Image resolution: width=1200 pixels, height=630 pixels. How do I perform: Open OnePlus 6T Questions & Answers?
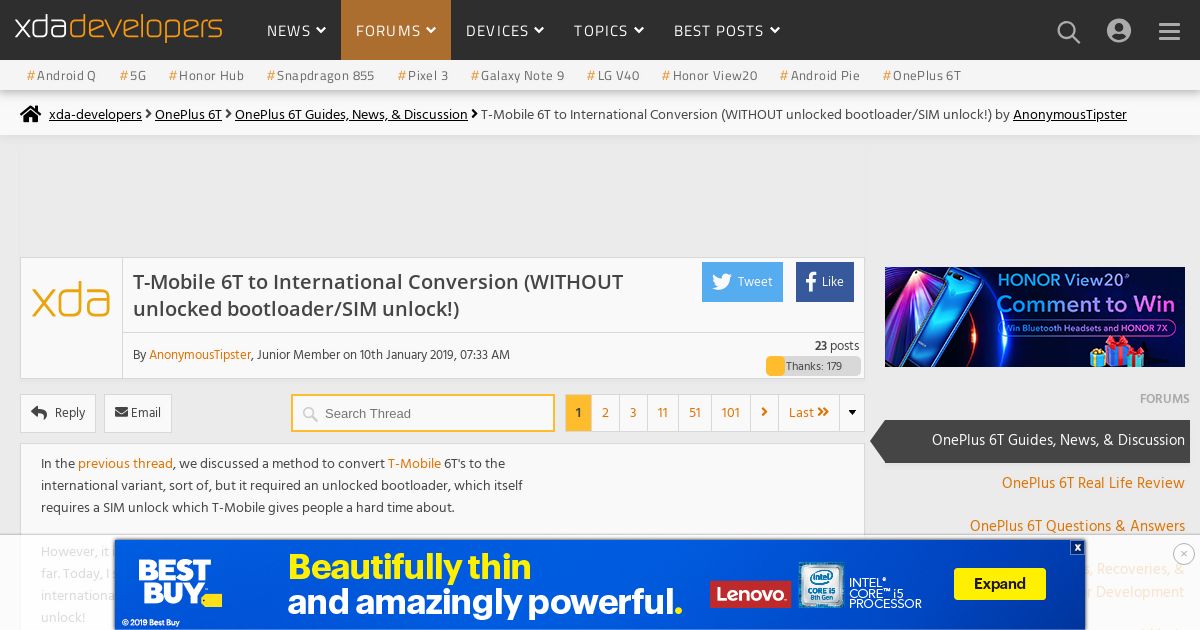click(1077, 526)
